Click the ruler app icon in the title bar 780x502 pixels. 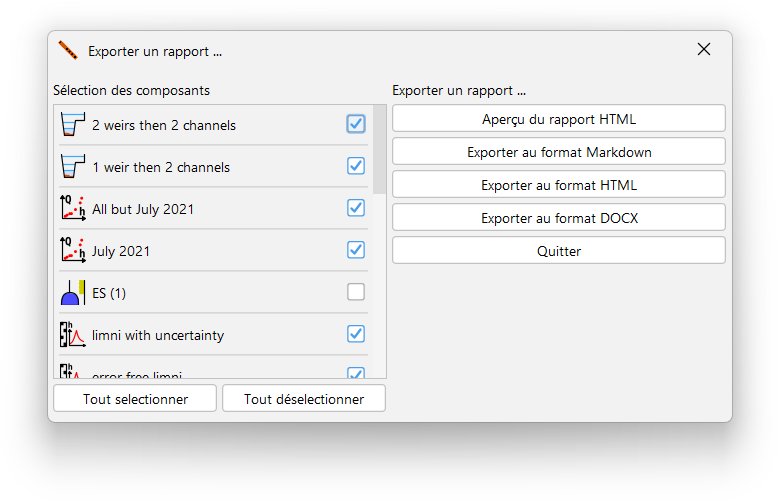68,50
